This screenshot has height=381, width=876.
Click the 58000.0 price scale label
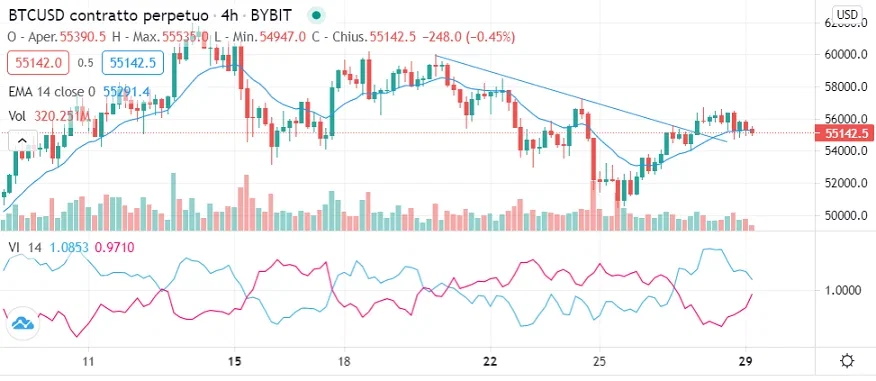846,87
